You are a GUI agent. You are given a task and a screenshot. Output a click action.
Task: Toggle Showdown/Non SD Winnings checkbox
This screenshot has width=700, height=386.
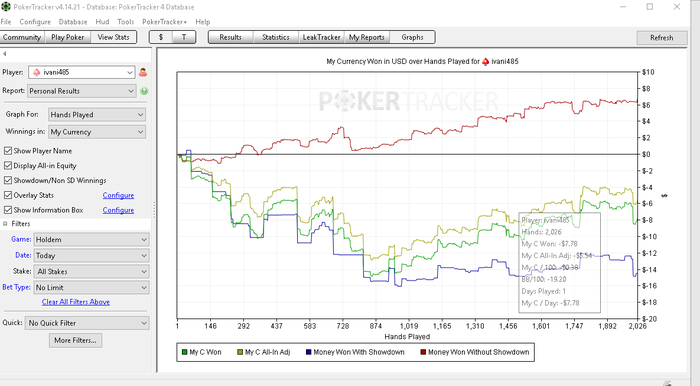8,180
